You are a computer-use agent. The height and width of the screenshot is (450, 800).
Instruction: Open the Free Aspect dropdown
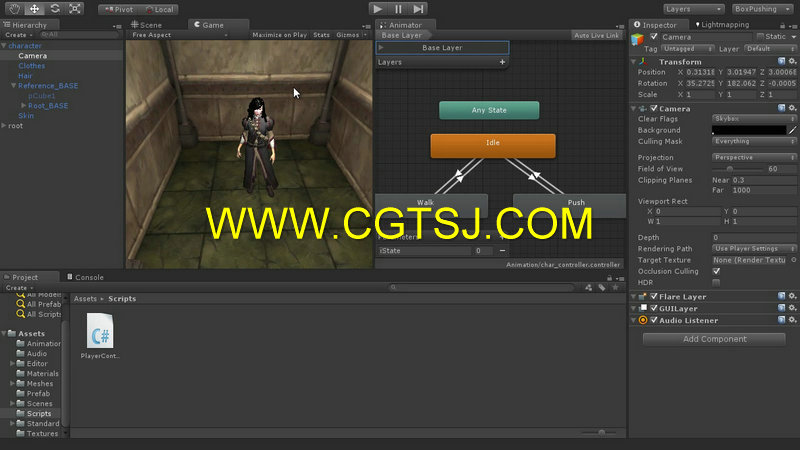[x=179, y=35]
